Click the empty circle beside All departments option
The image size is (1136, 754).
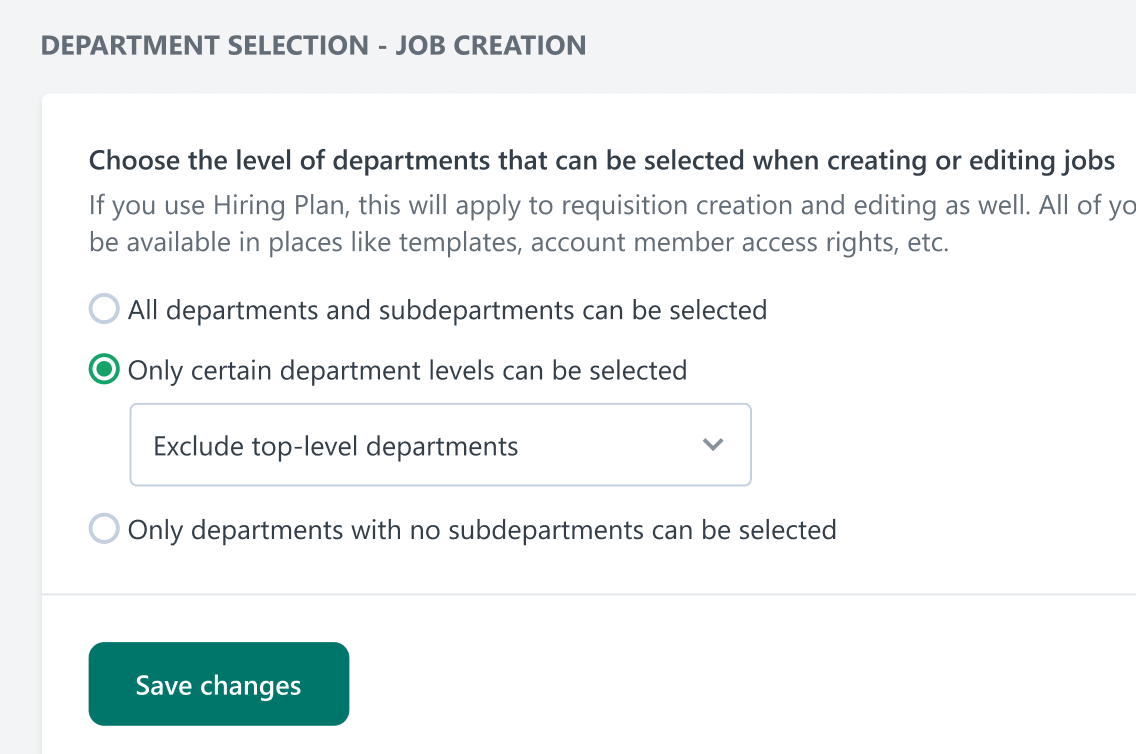click(x=104, y=309)
